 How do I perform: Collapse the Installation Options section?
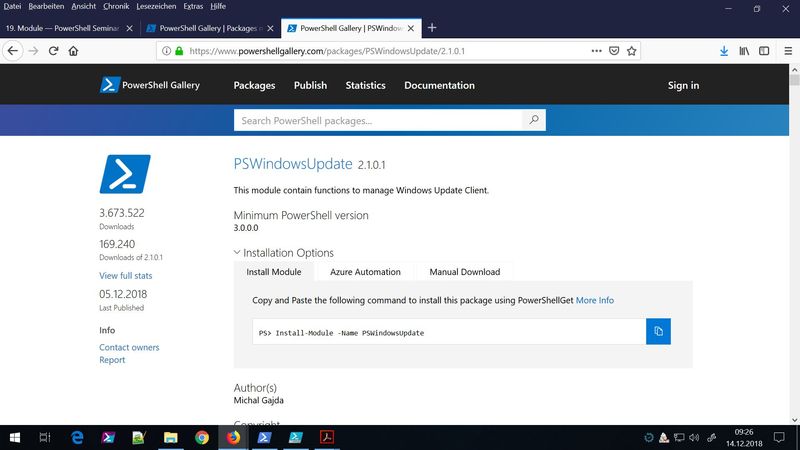(x=284, y=253)
